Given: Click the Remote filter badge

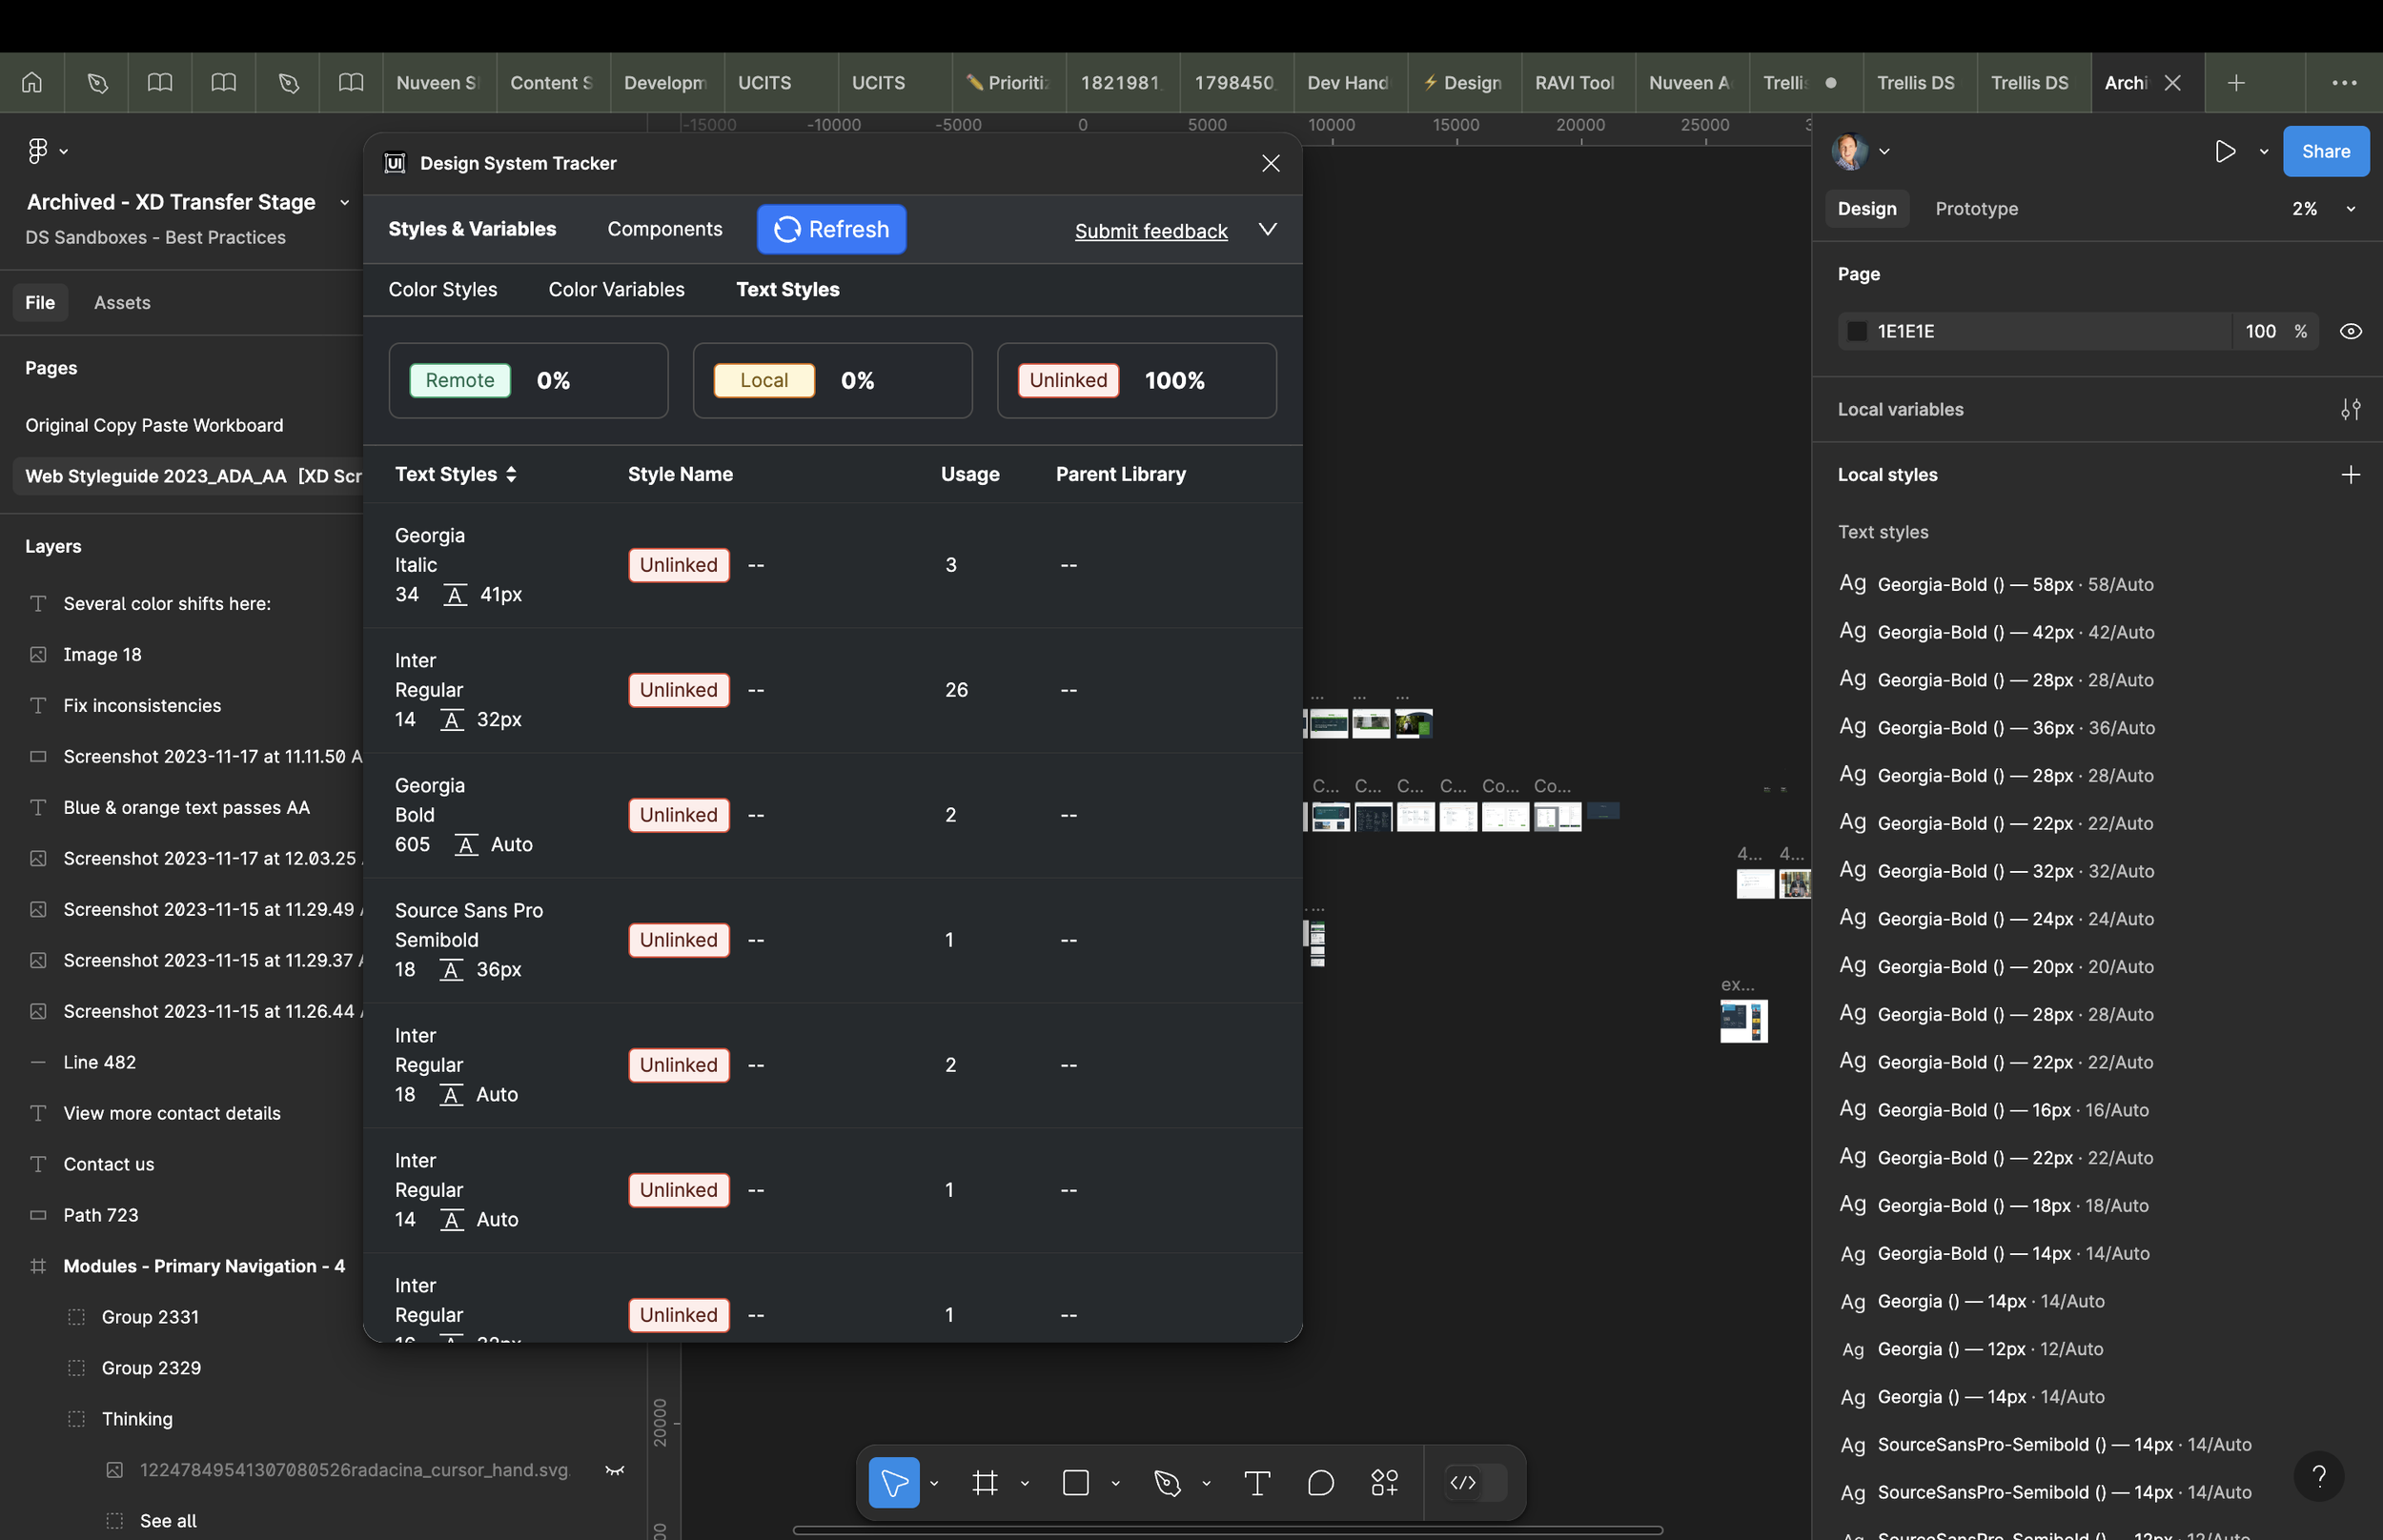Looking at the screenshot, I should coord(460,380).
